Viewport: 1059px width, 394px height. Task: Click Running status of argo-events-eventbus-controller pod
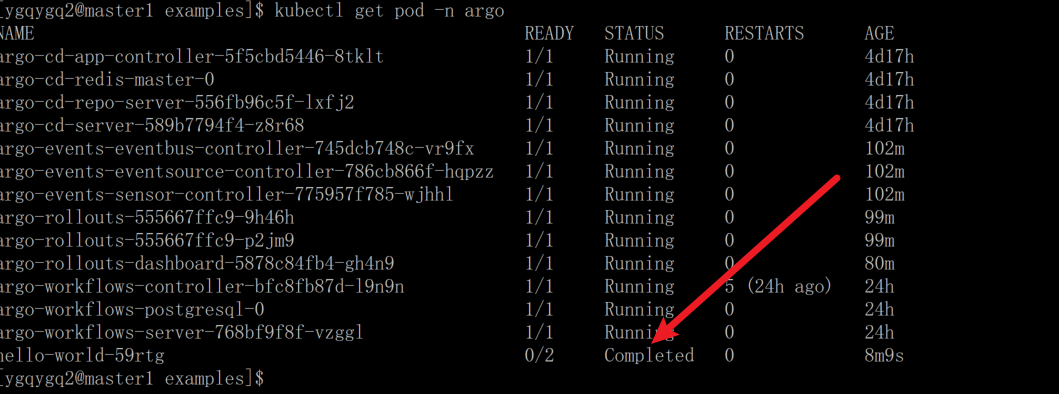tap(639, 149)
